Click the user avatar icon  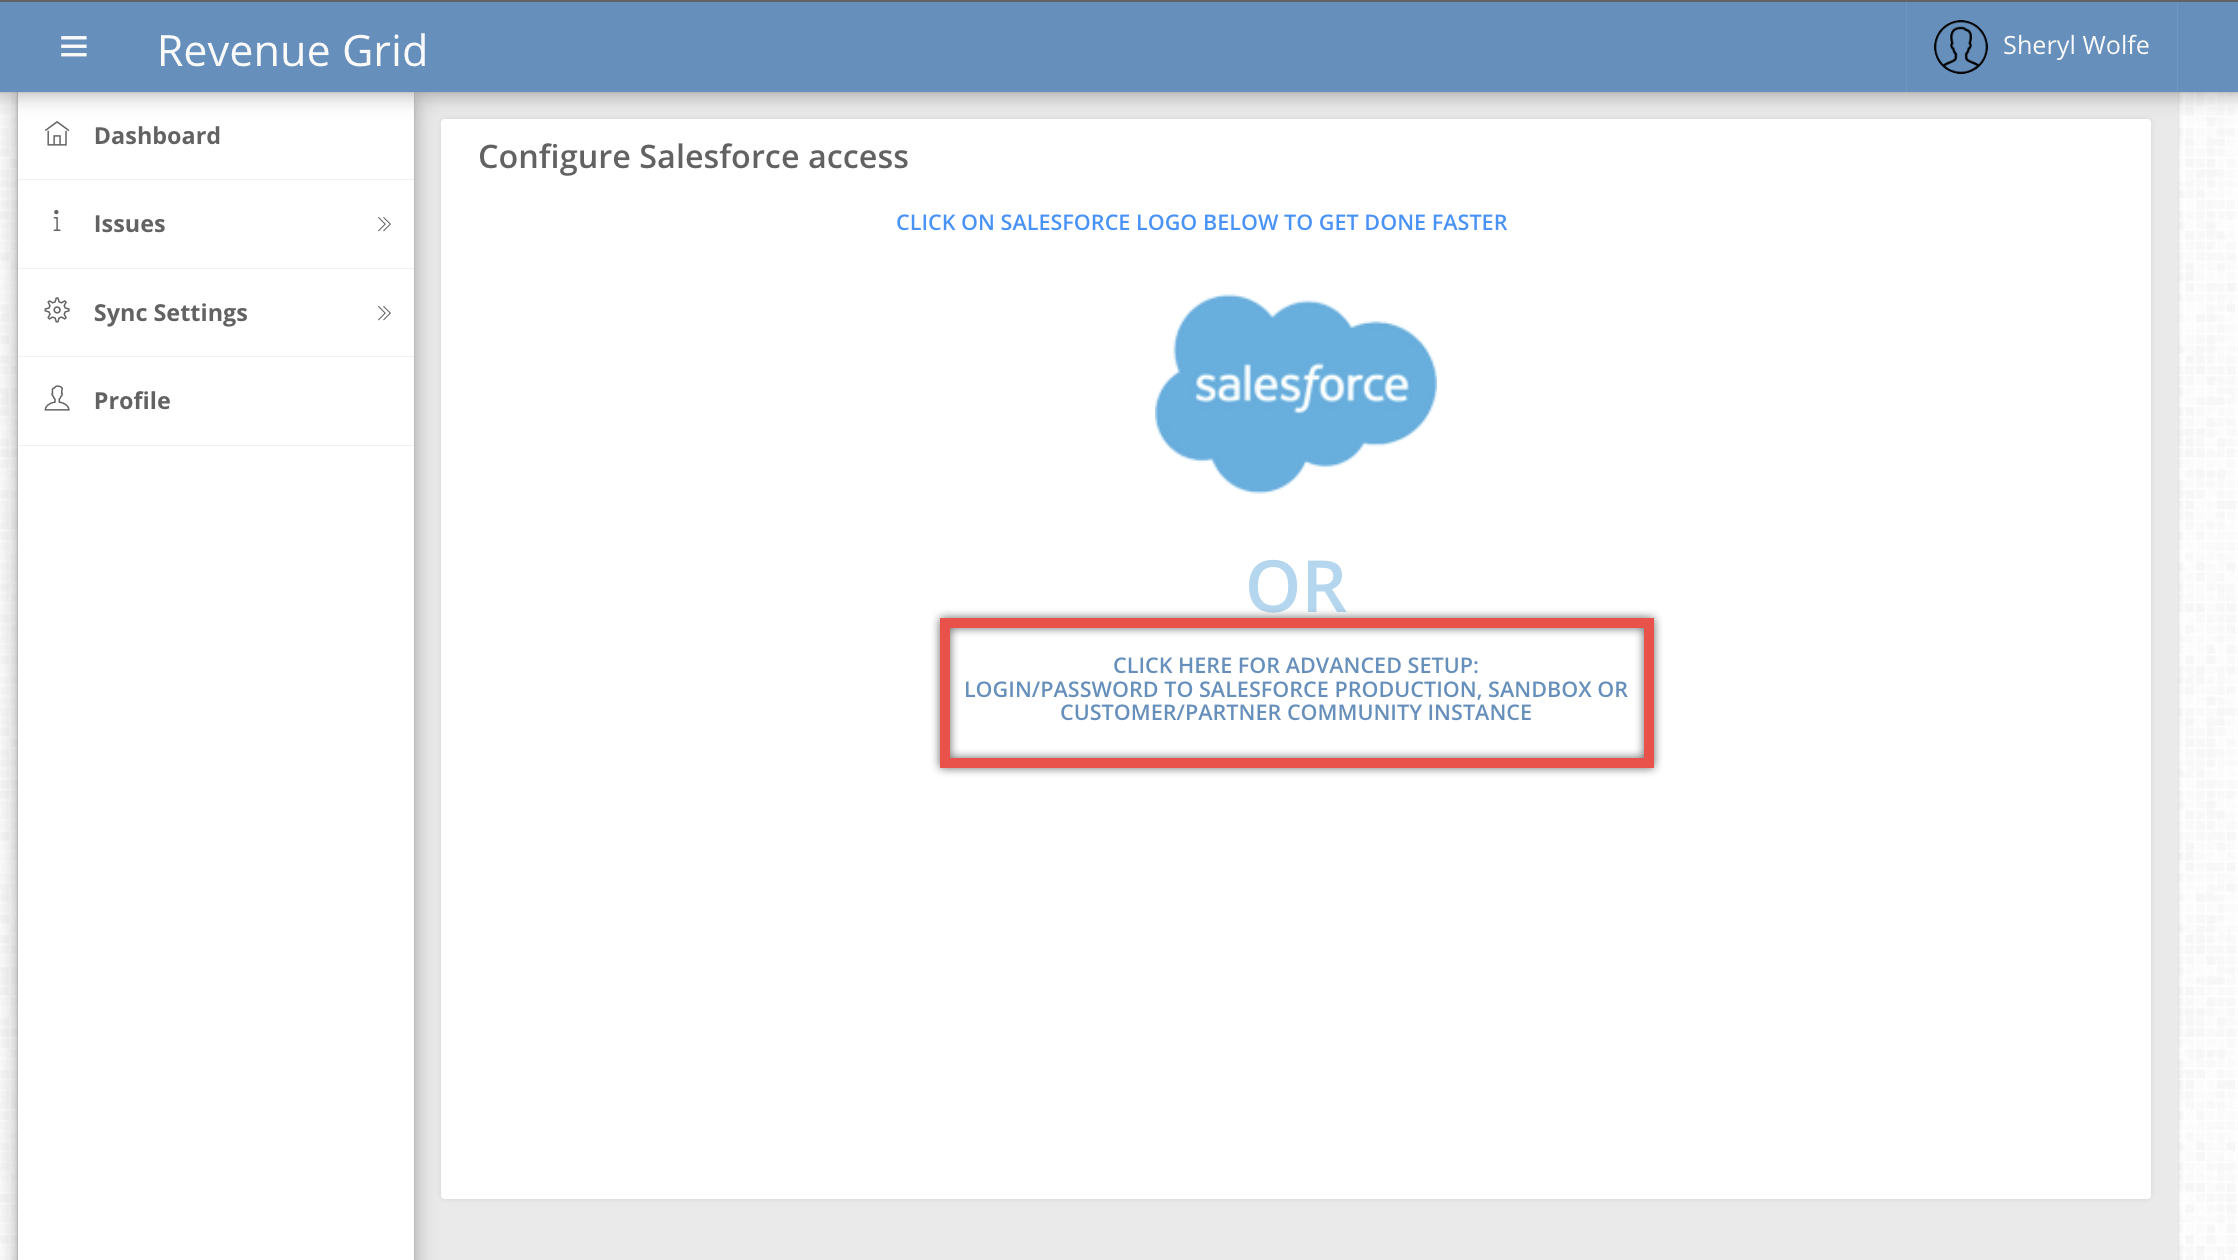(1960, 46)
